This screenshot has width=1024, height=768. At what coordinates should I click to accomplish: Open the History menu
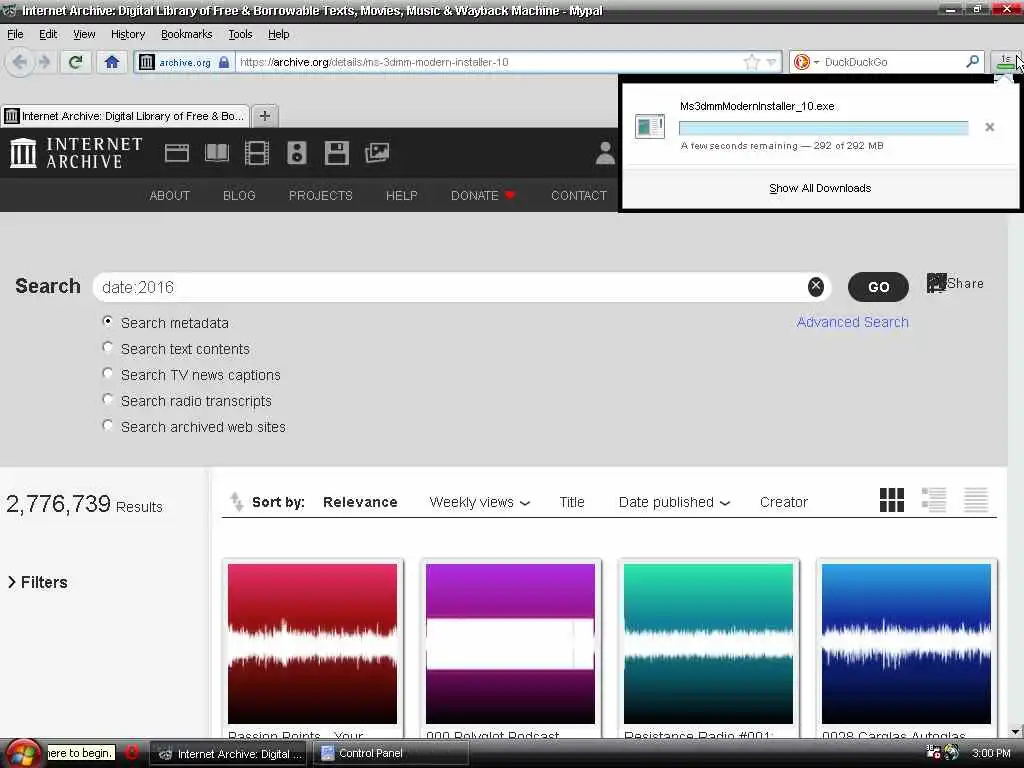(x=127, y=34)
